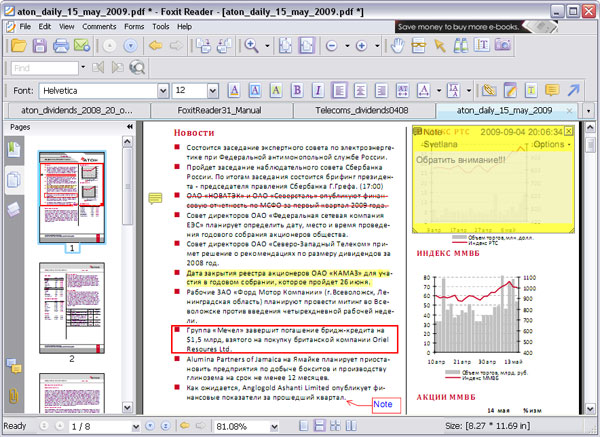Activate the Snapshot camera tool
This screenshot has width=600, height=437.
tap(503, 46)
